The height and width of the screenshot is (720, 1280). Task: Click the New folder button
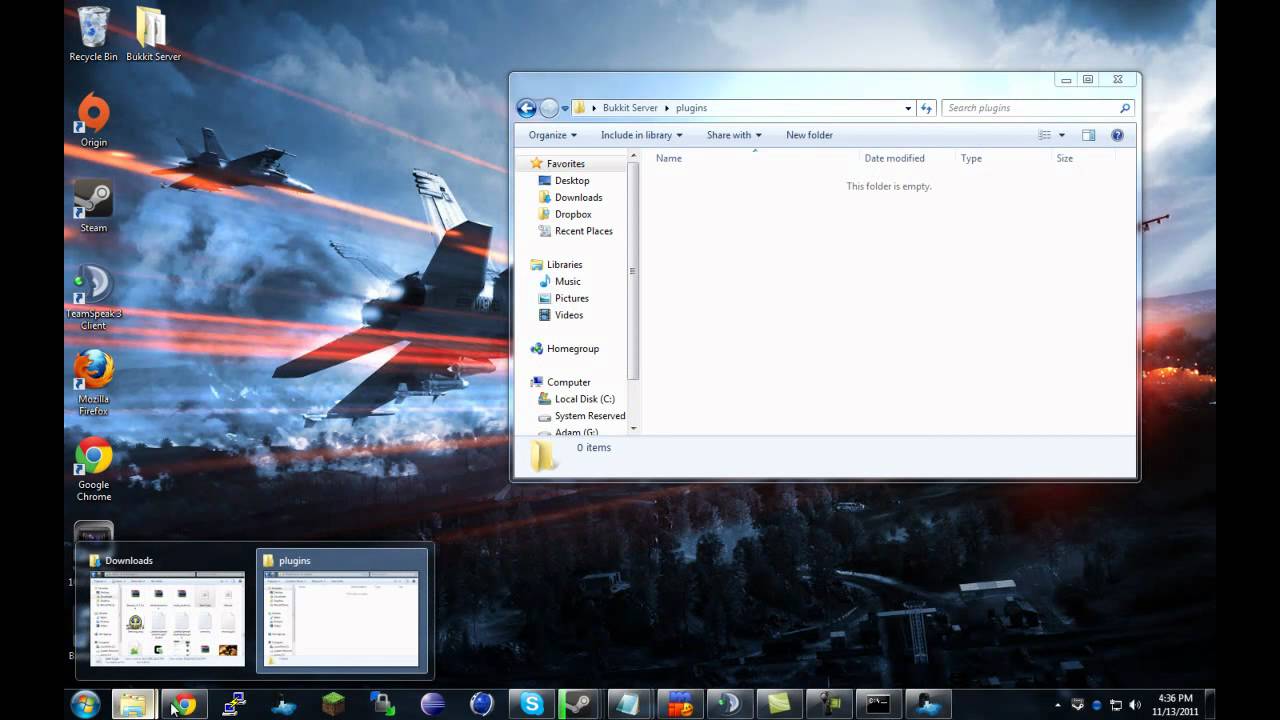809,135
